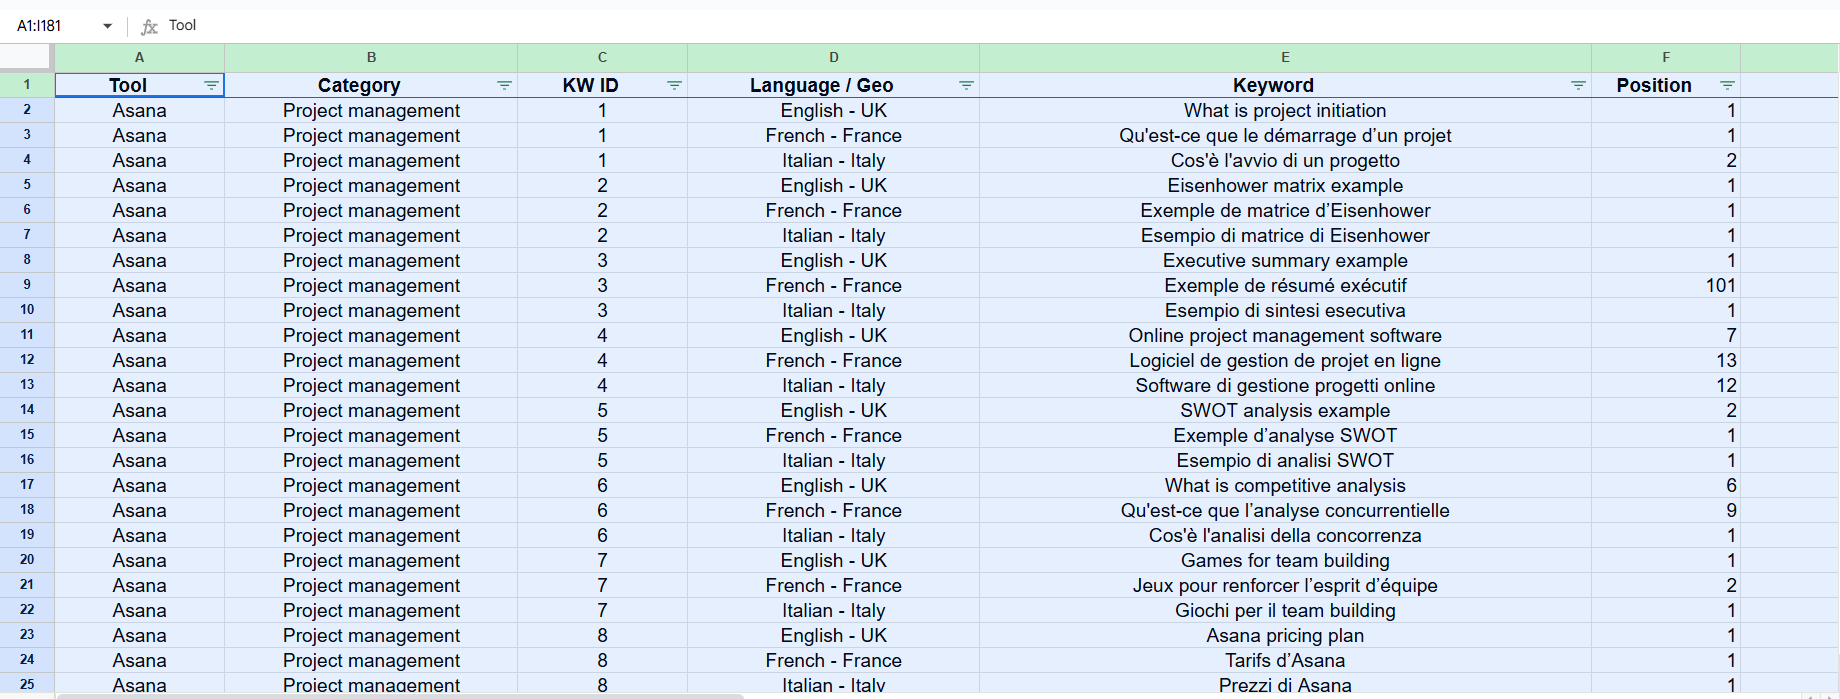Click the Language / Geo header cell
The width and height of the screenshot is (1840, 699).
[833, 85]
